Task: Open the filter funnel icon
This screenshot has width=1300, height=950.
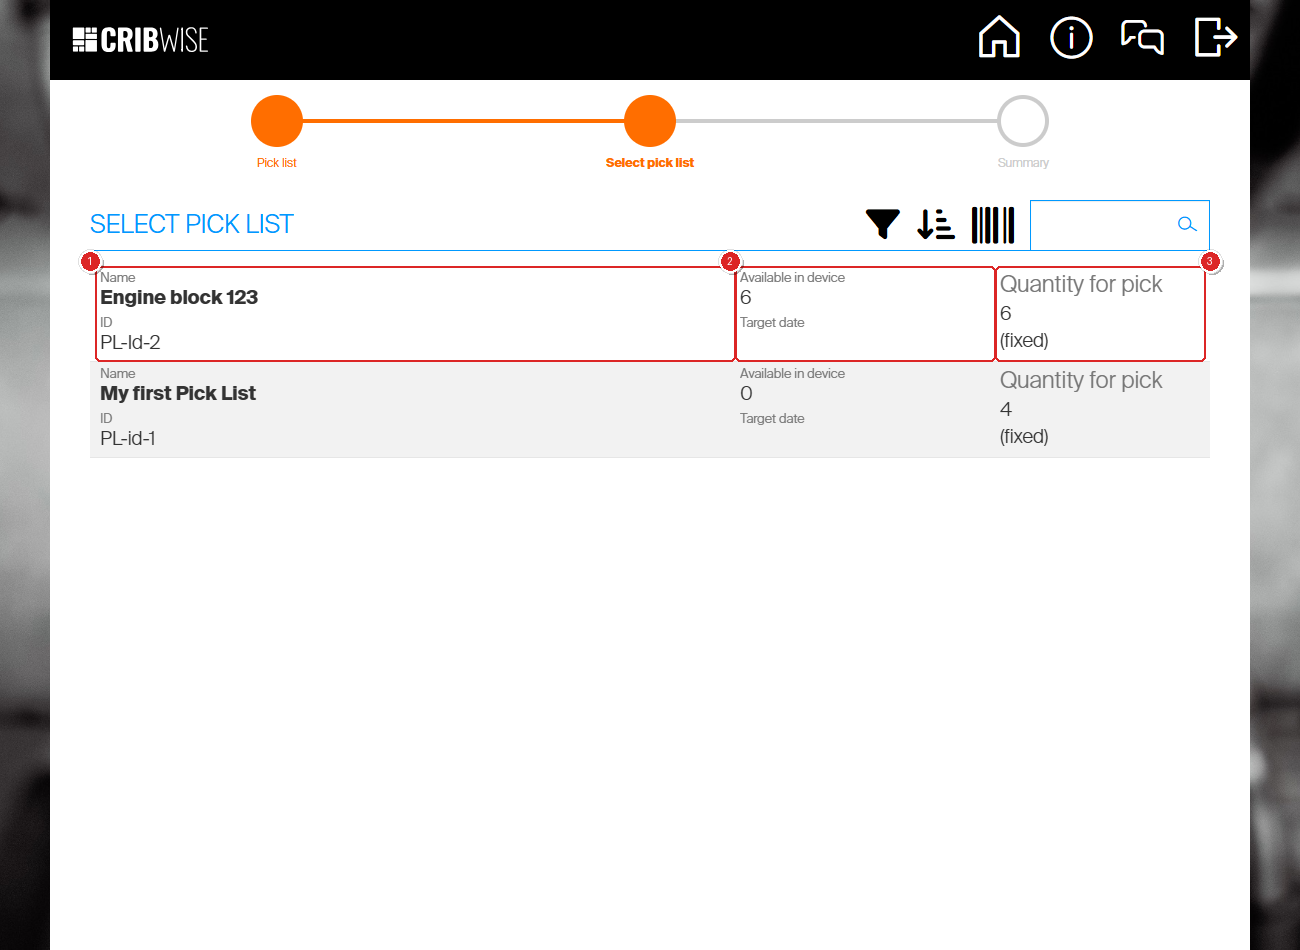Action: click(x=883, y=224)
